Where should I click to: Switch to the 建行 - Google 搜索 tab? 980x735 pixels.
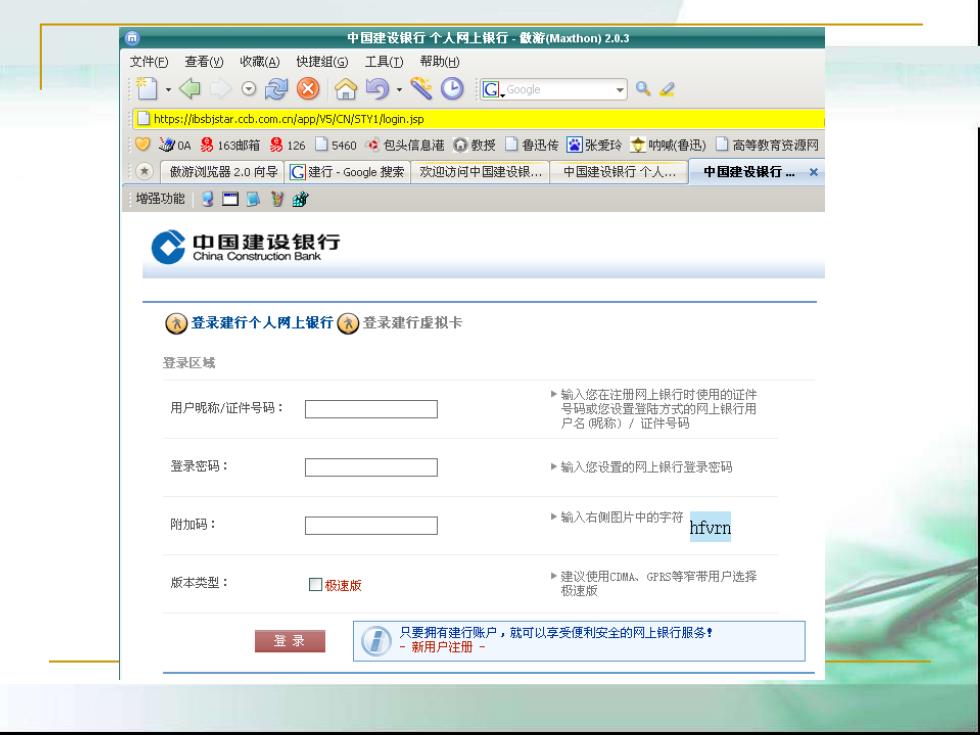click(348, 172)
